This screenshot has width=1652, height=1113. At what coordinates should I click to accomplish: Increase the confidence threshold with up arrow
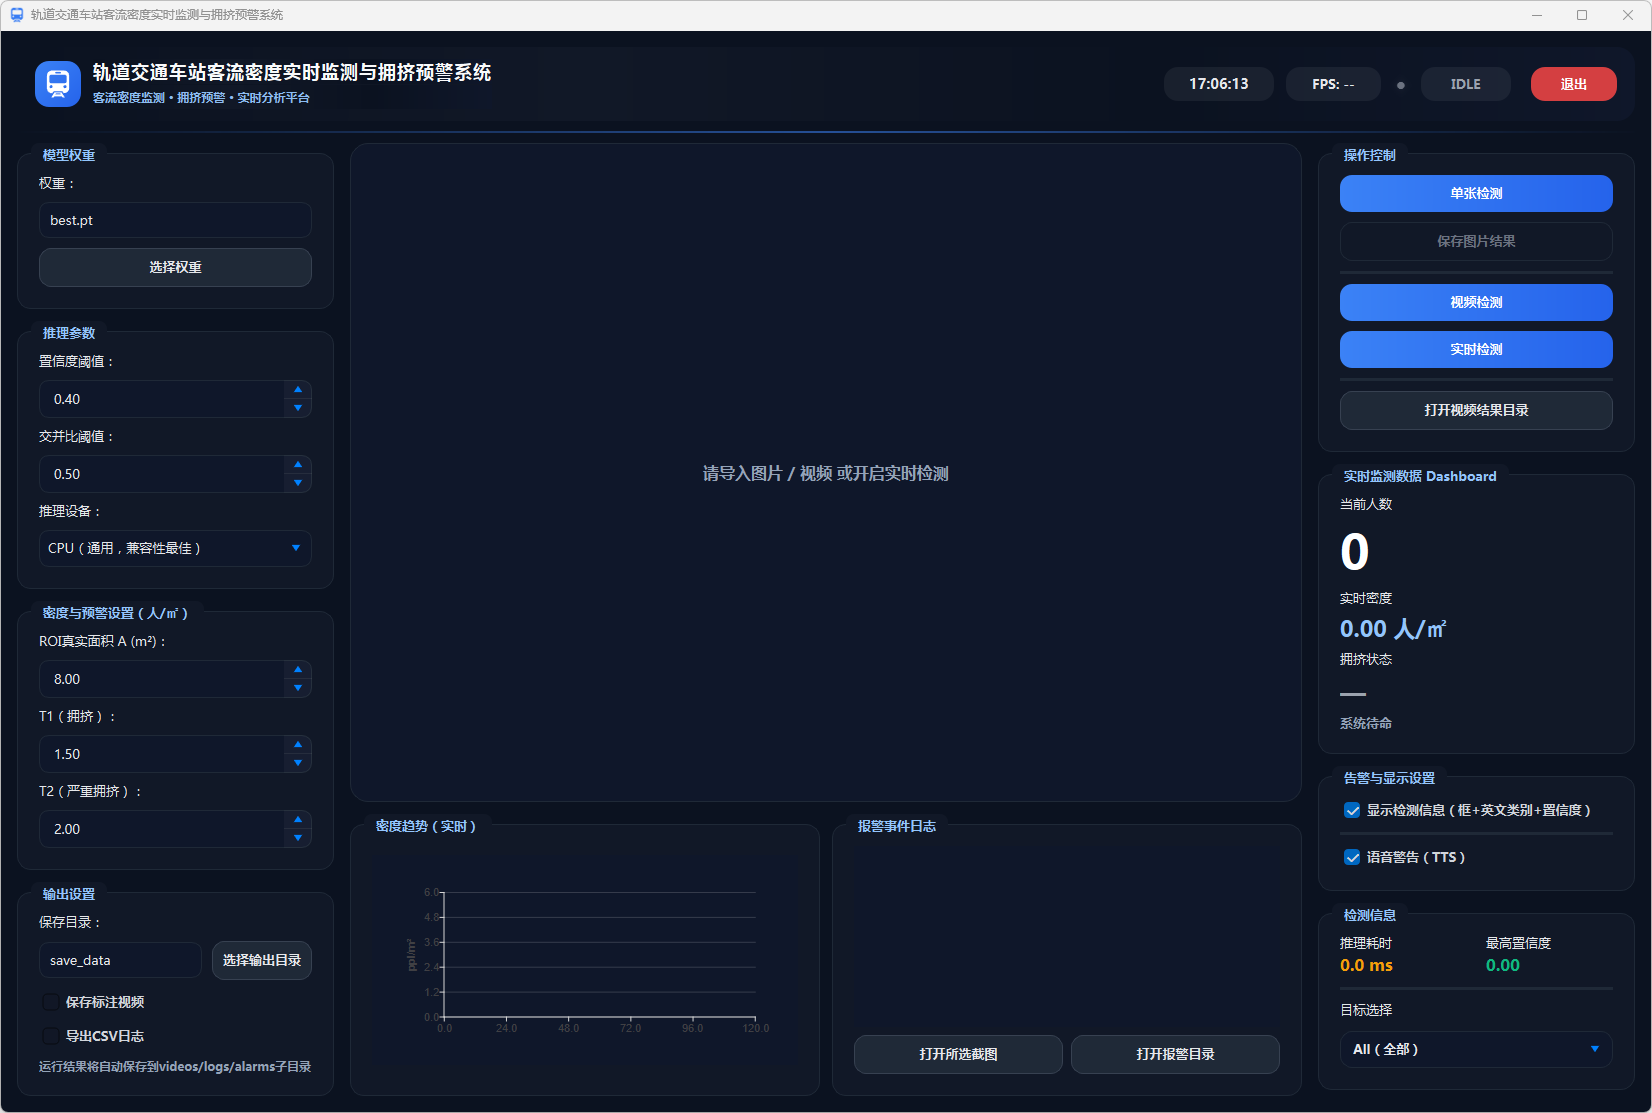(298, 390)
